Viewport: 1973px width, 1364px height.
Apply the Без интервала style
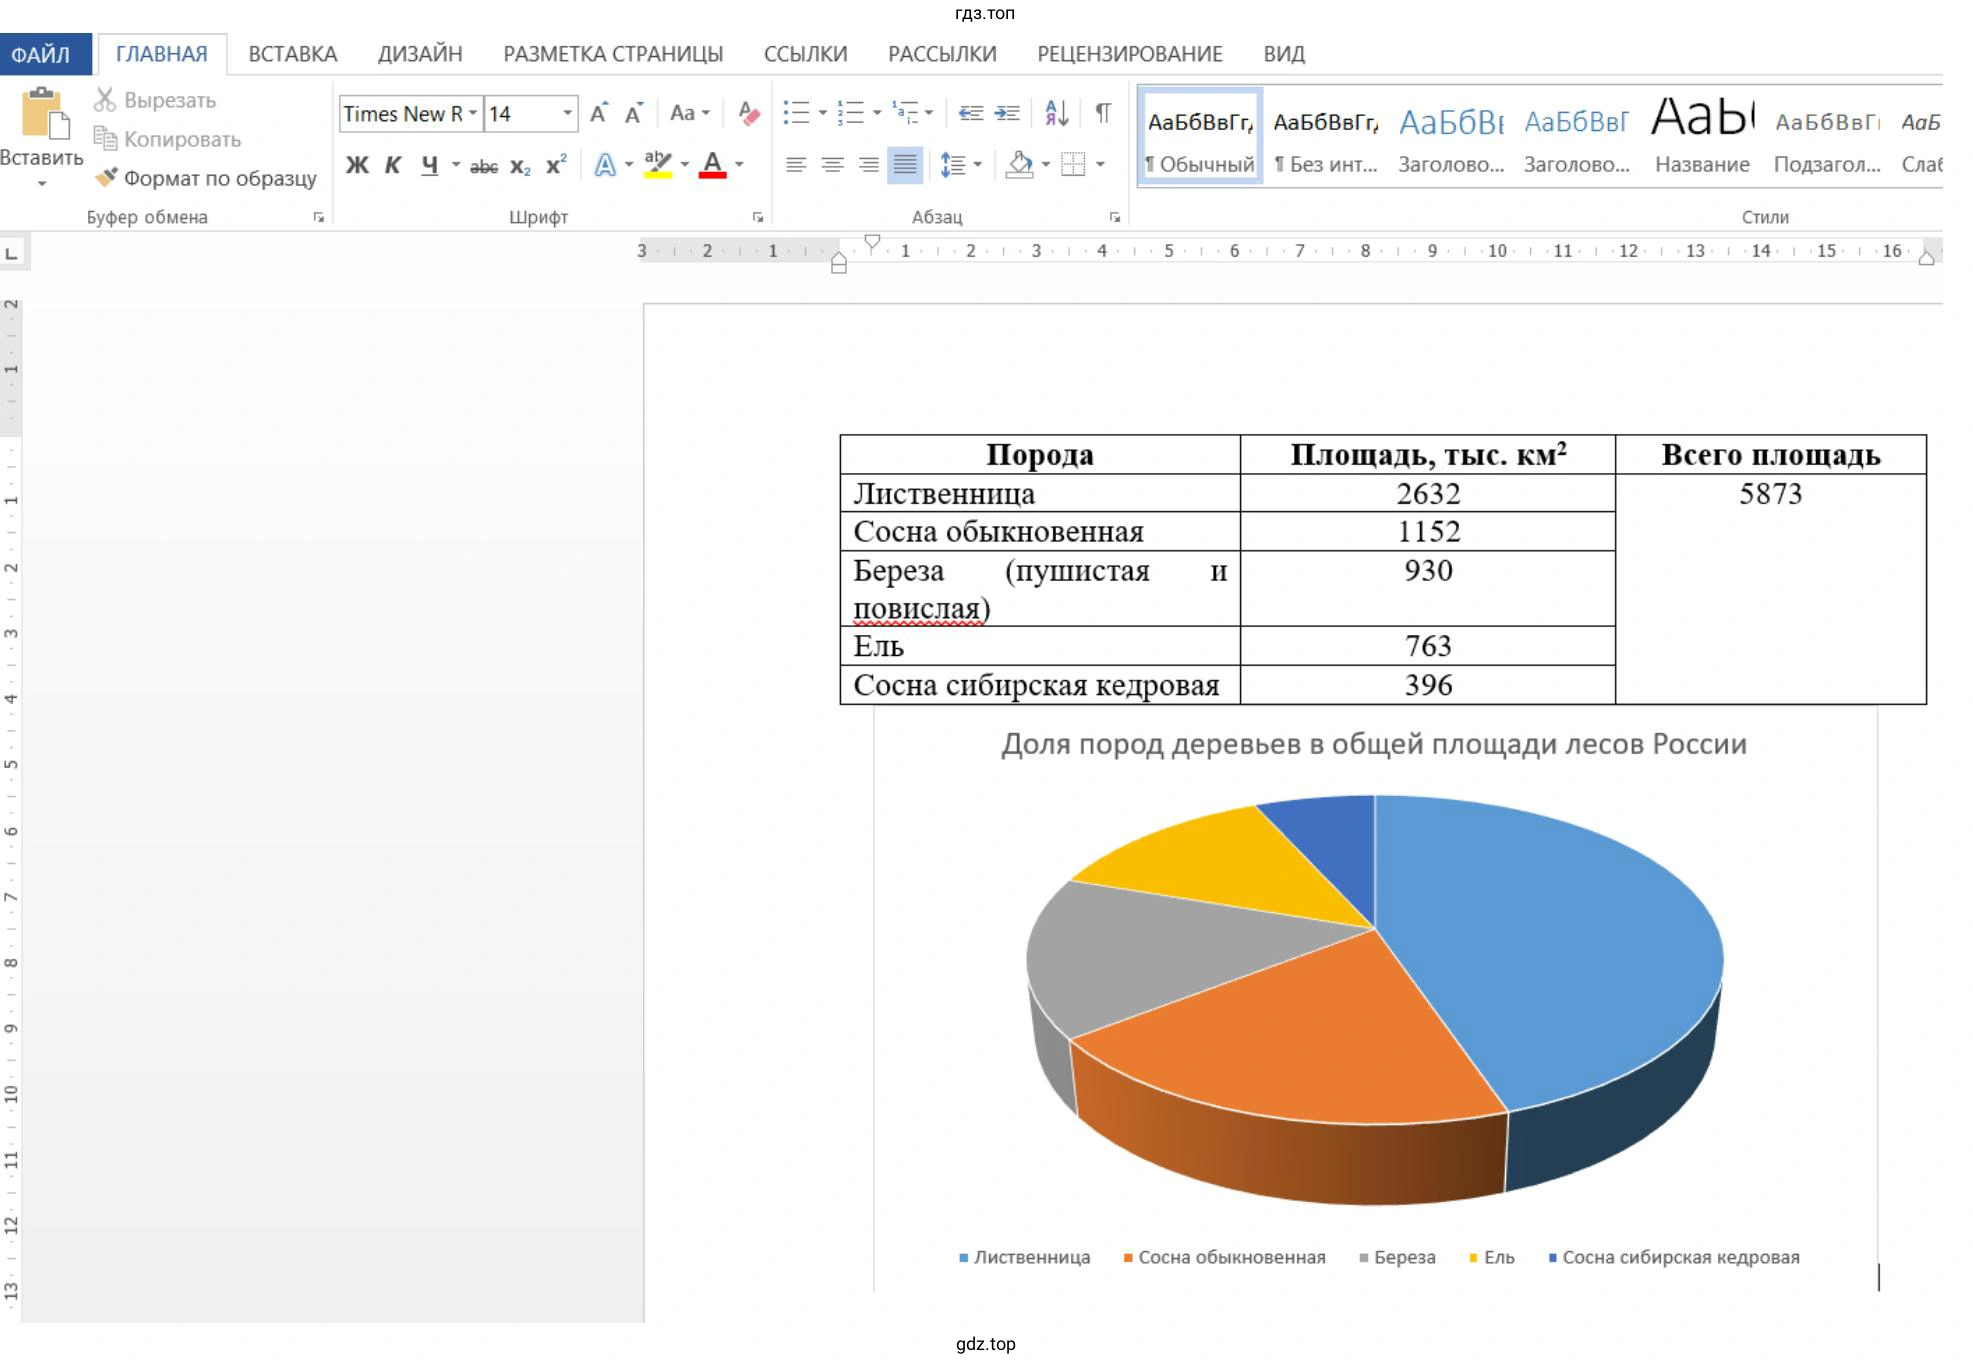1325,137
